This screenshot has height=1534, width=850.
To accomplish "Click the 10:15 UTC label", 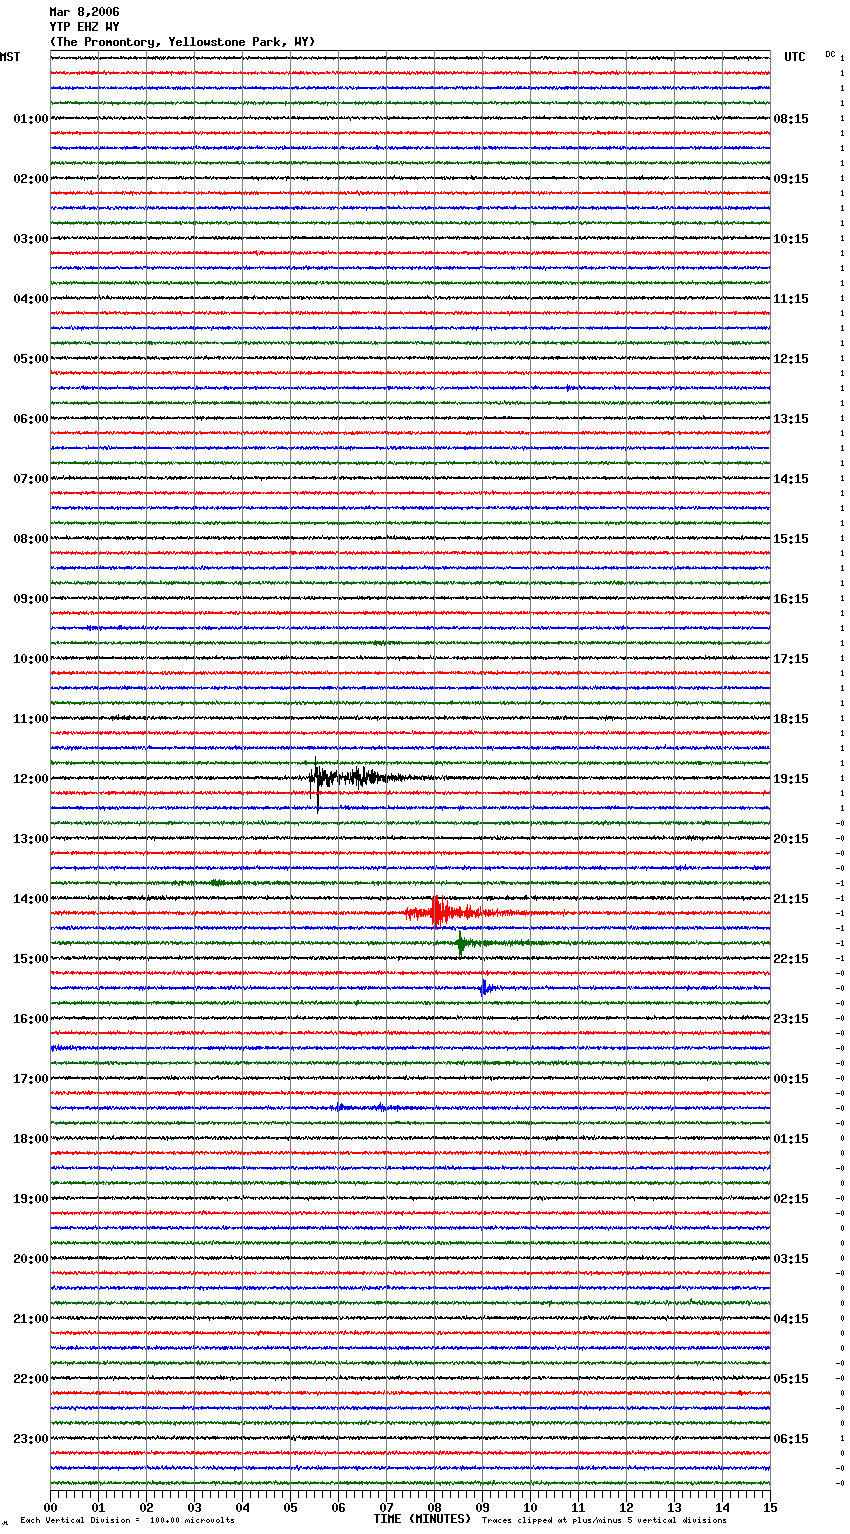I will pyautogui.click(x=791, y=239).
